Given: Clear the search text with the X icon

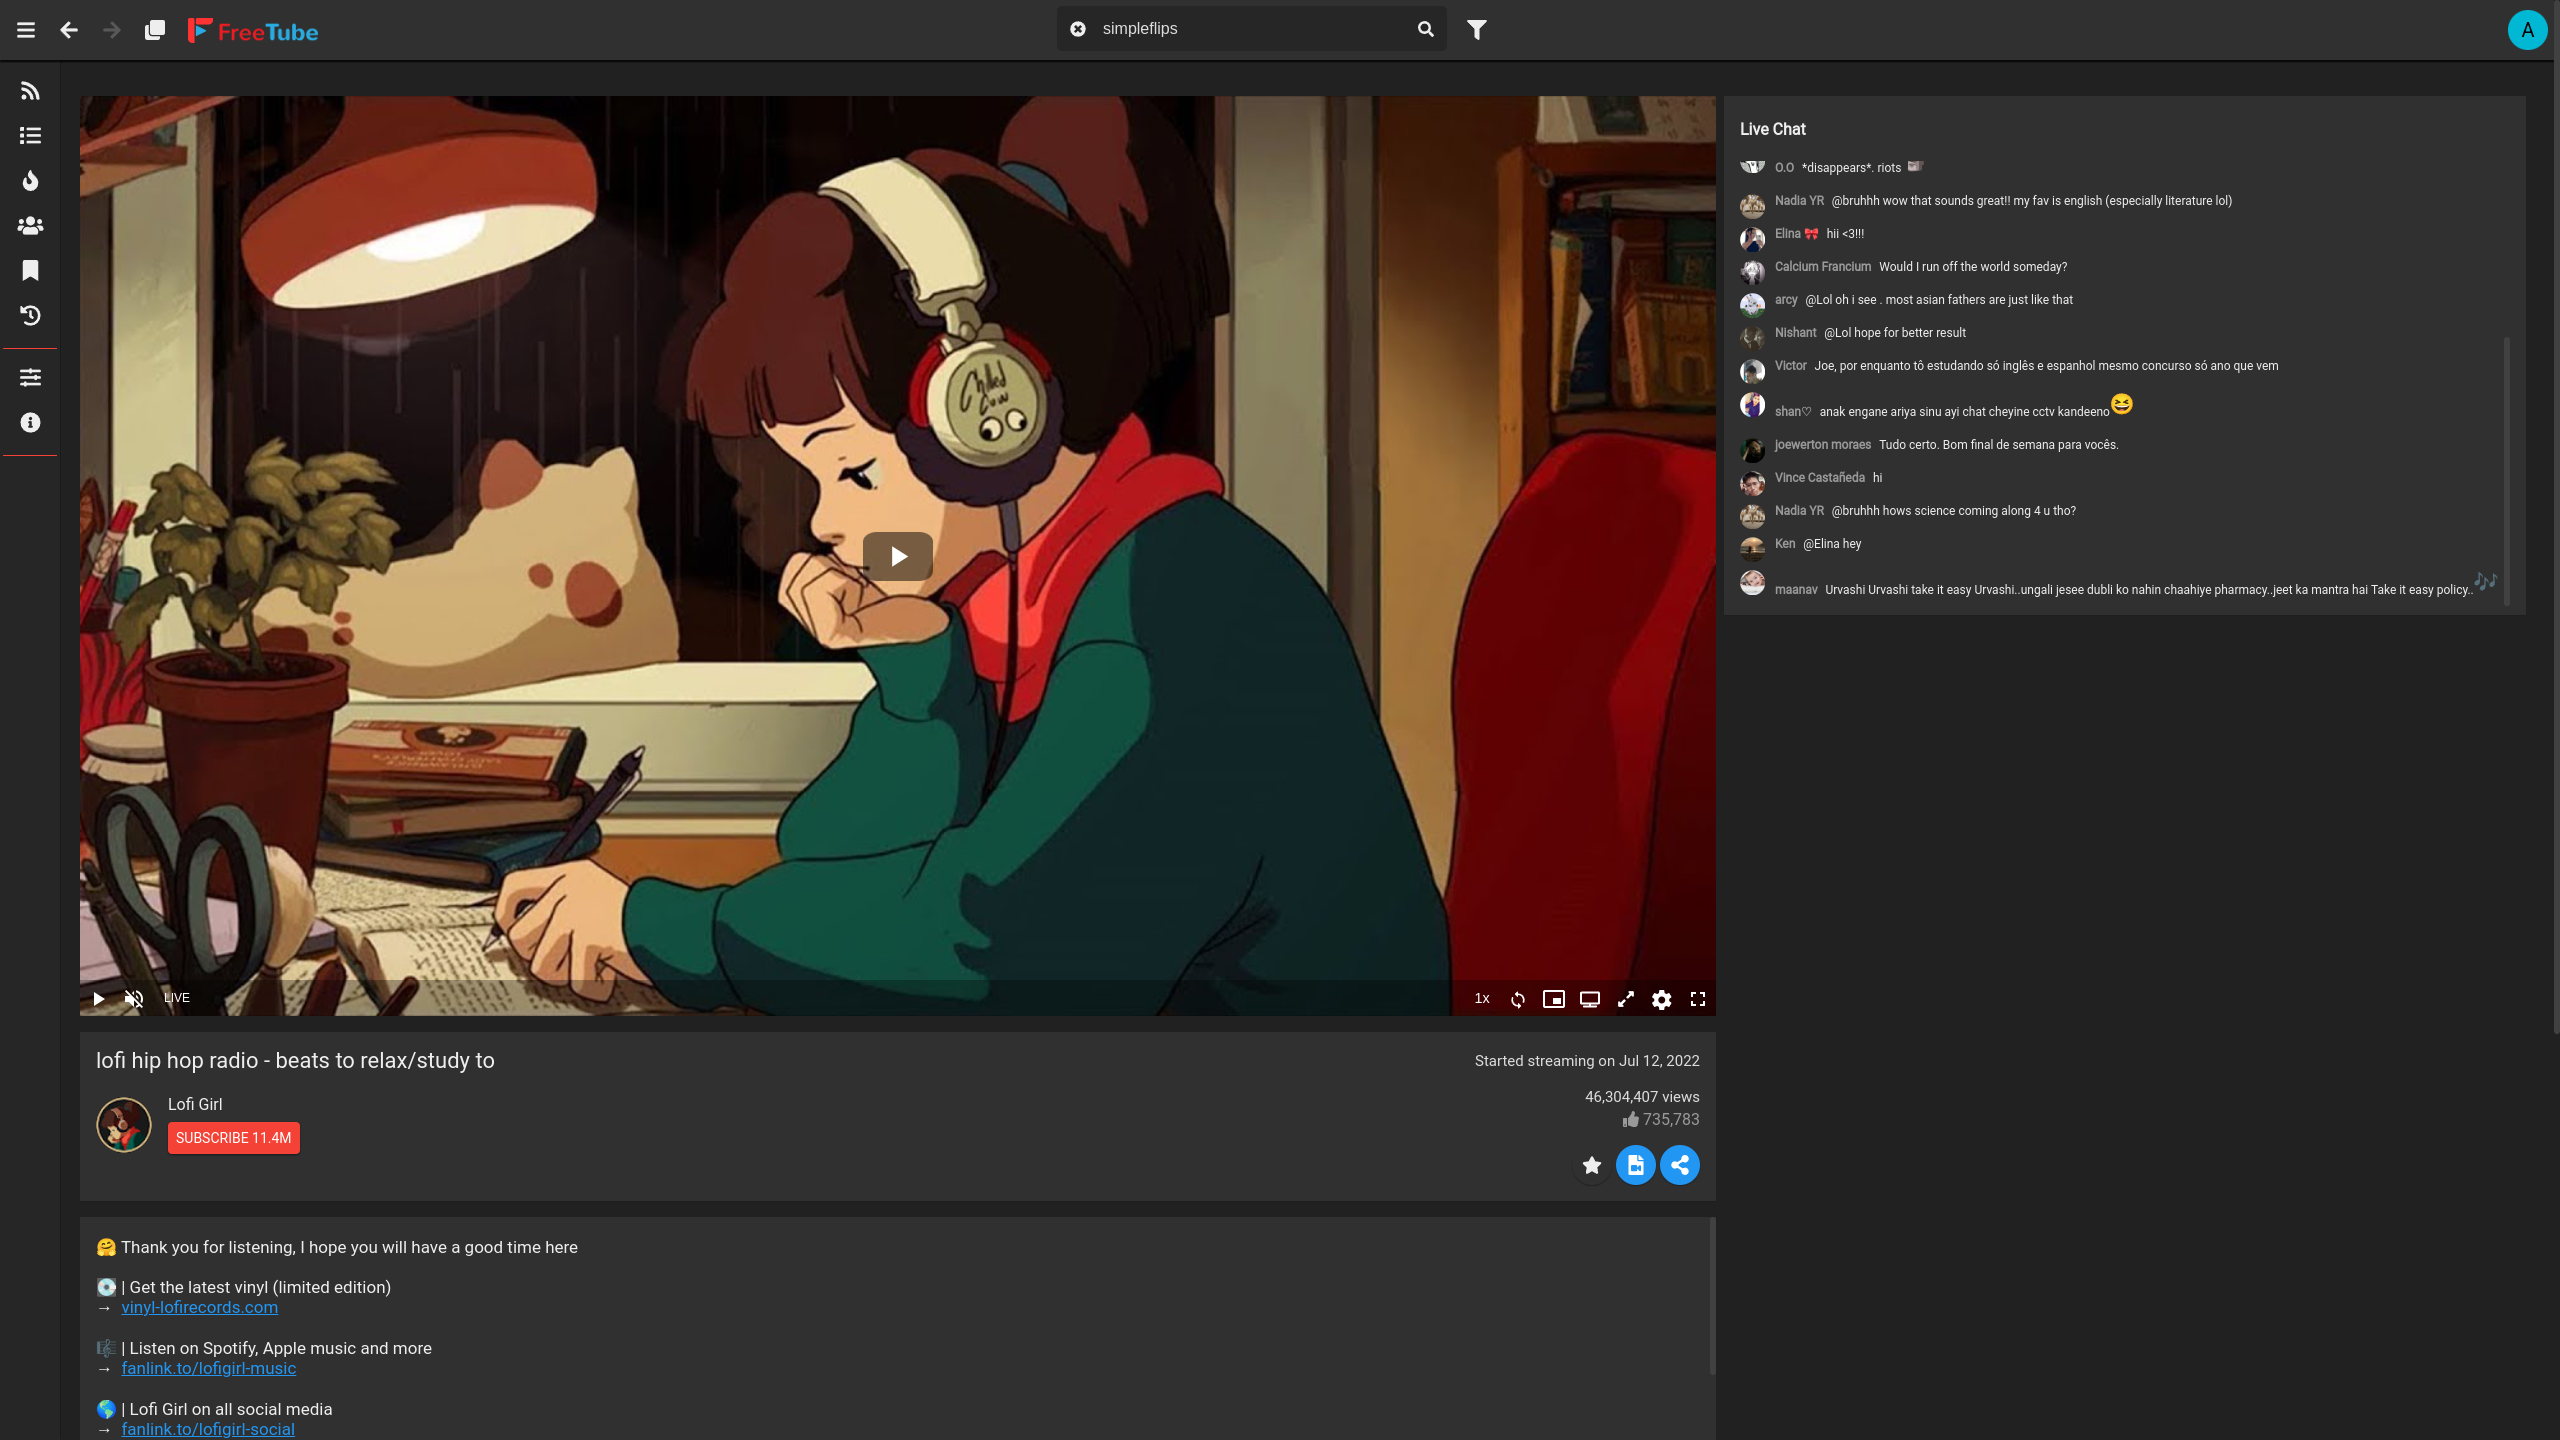Looking at the screenshot, I should (1078, 29).
